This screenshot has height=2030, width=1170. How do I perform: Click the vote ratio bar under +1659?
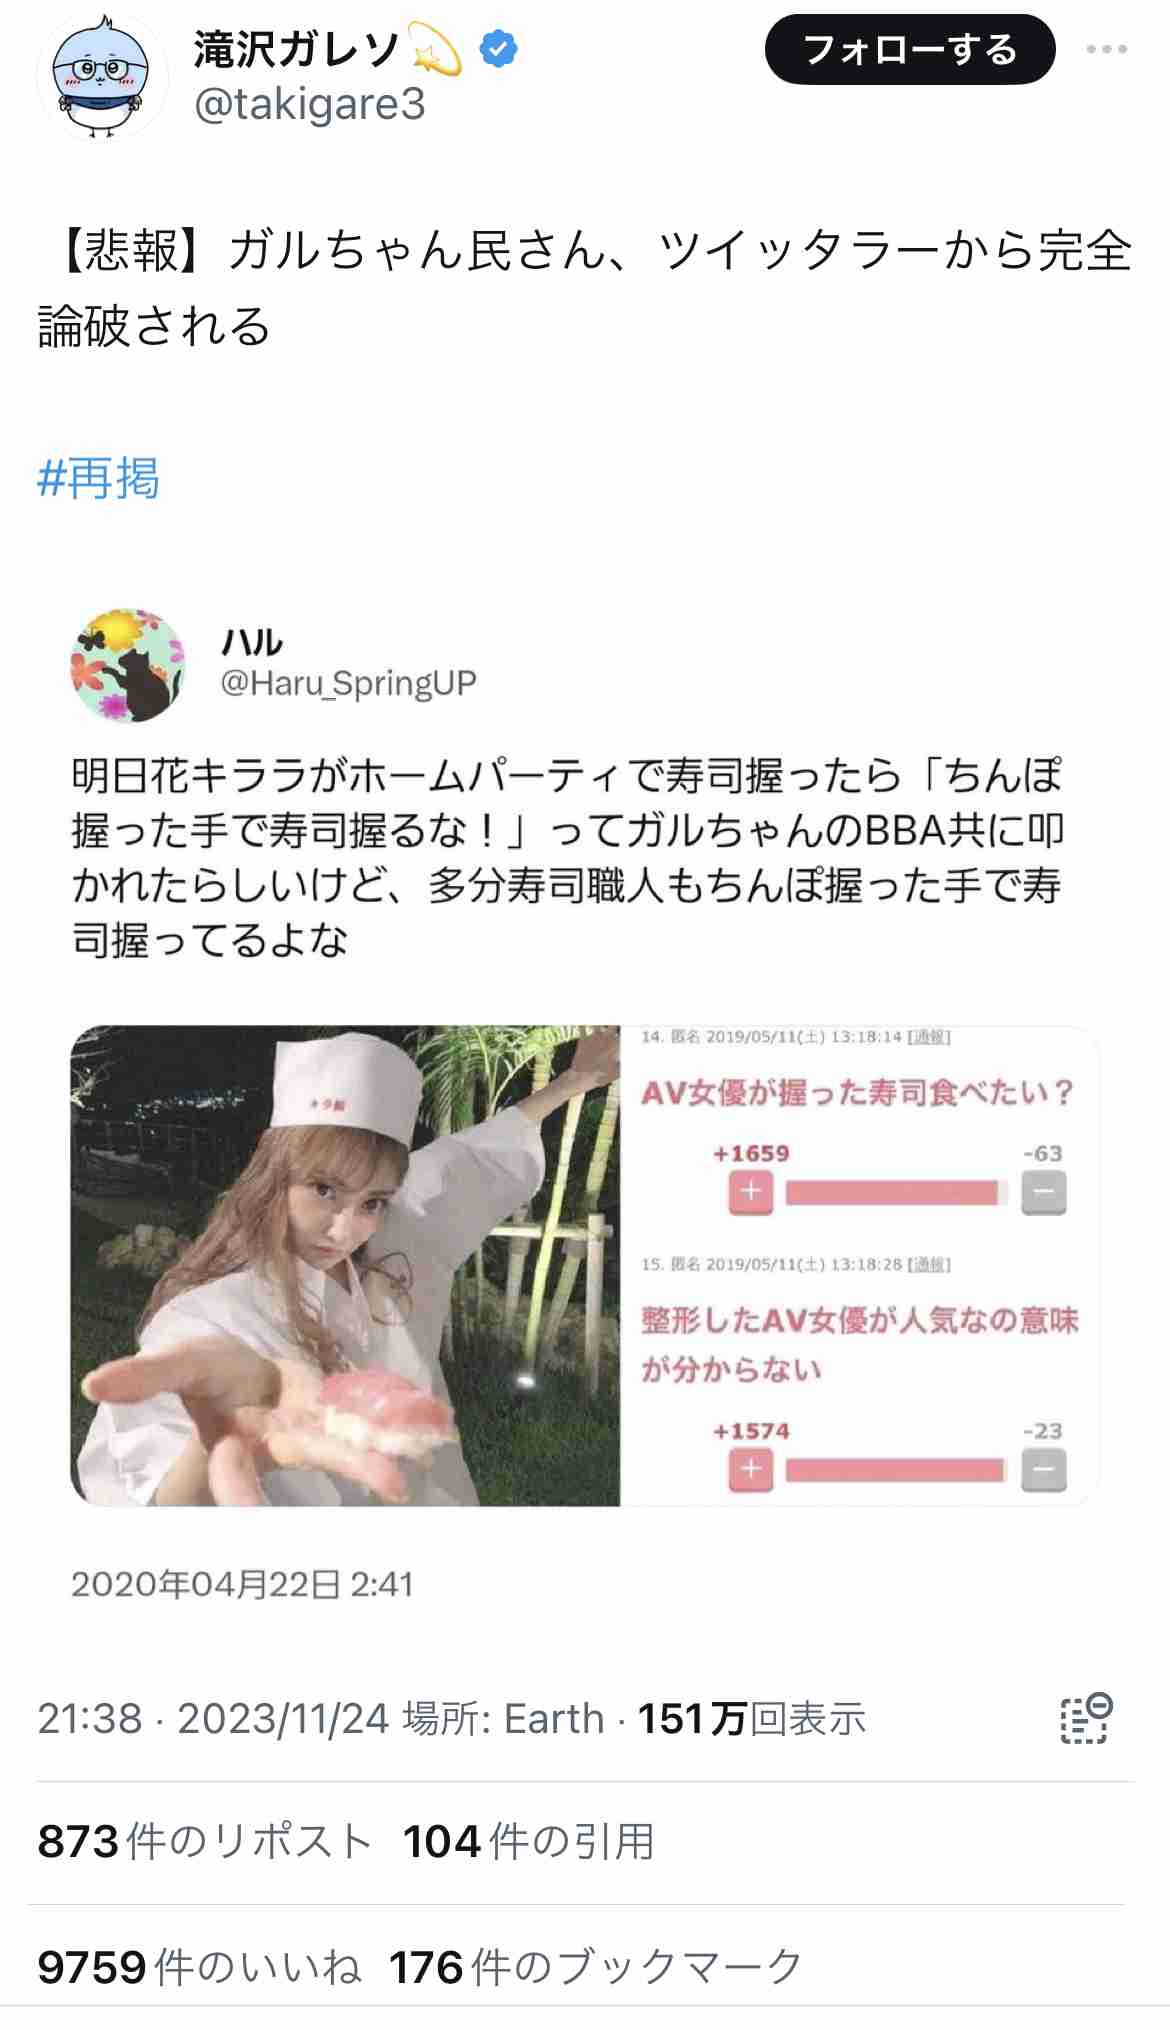(x=897, y=1192)
